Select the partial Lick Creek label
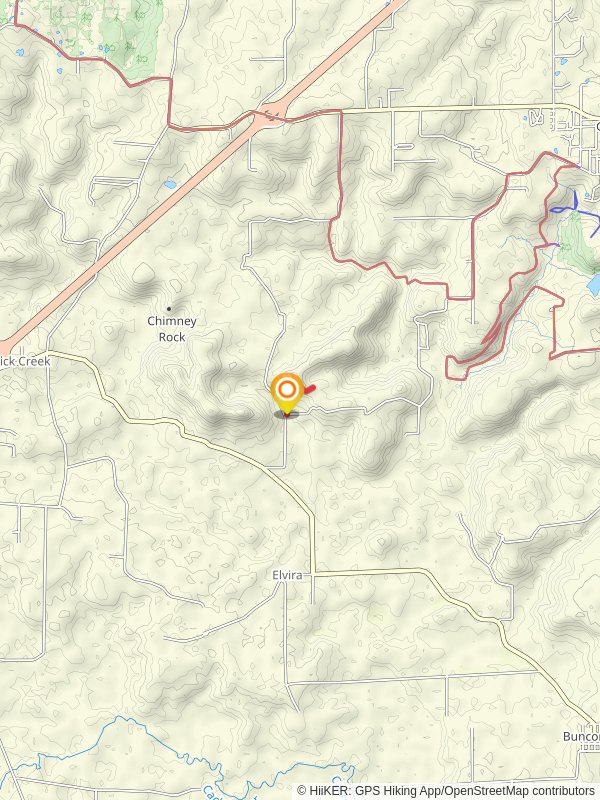Viewport: 600px width, 800px height. point(25,361)
